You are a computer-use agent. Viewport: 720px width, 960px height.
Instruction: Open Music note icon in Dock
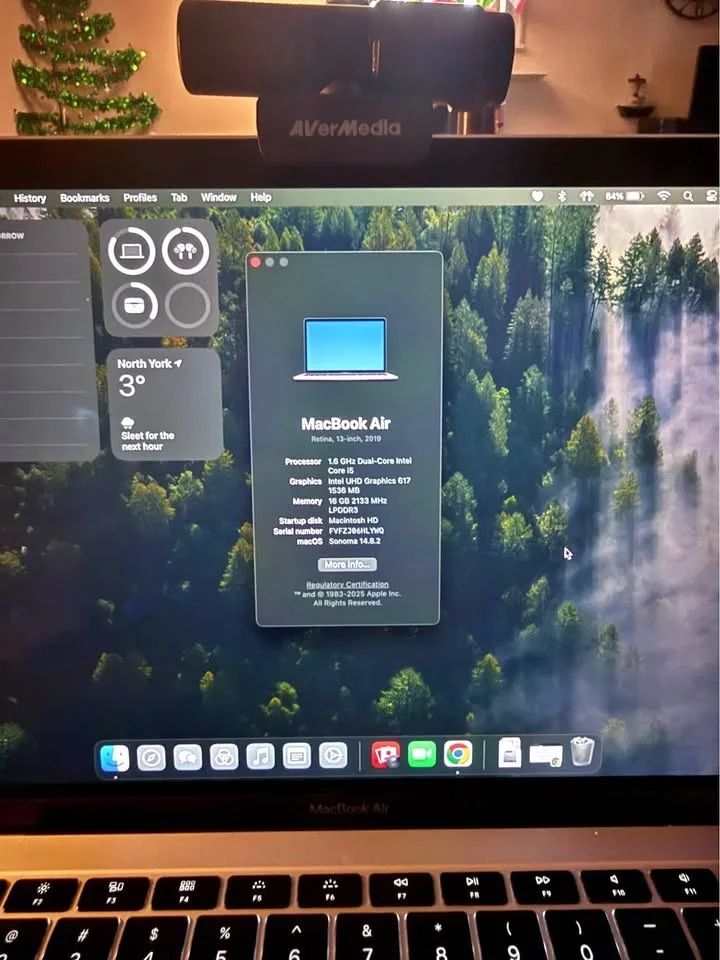[260, 757]
